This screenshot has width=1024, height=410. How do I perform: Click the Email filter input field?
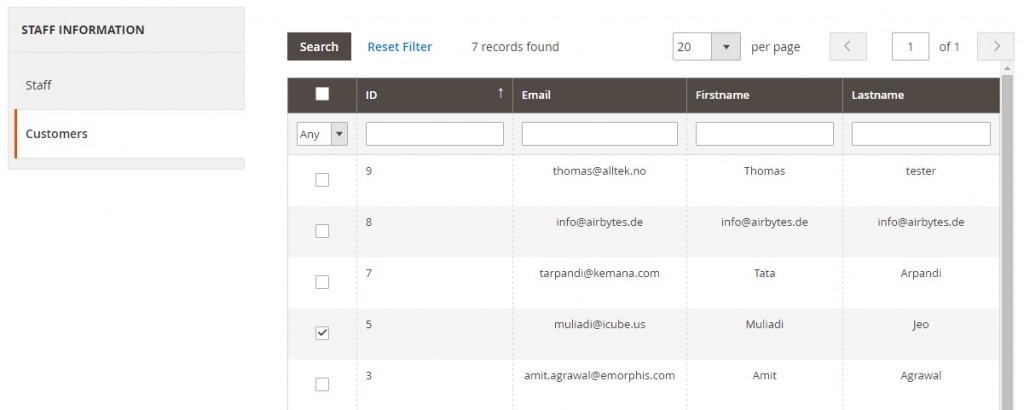(x=600, y=134)
